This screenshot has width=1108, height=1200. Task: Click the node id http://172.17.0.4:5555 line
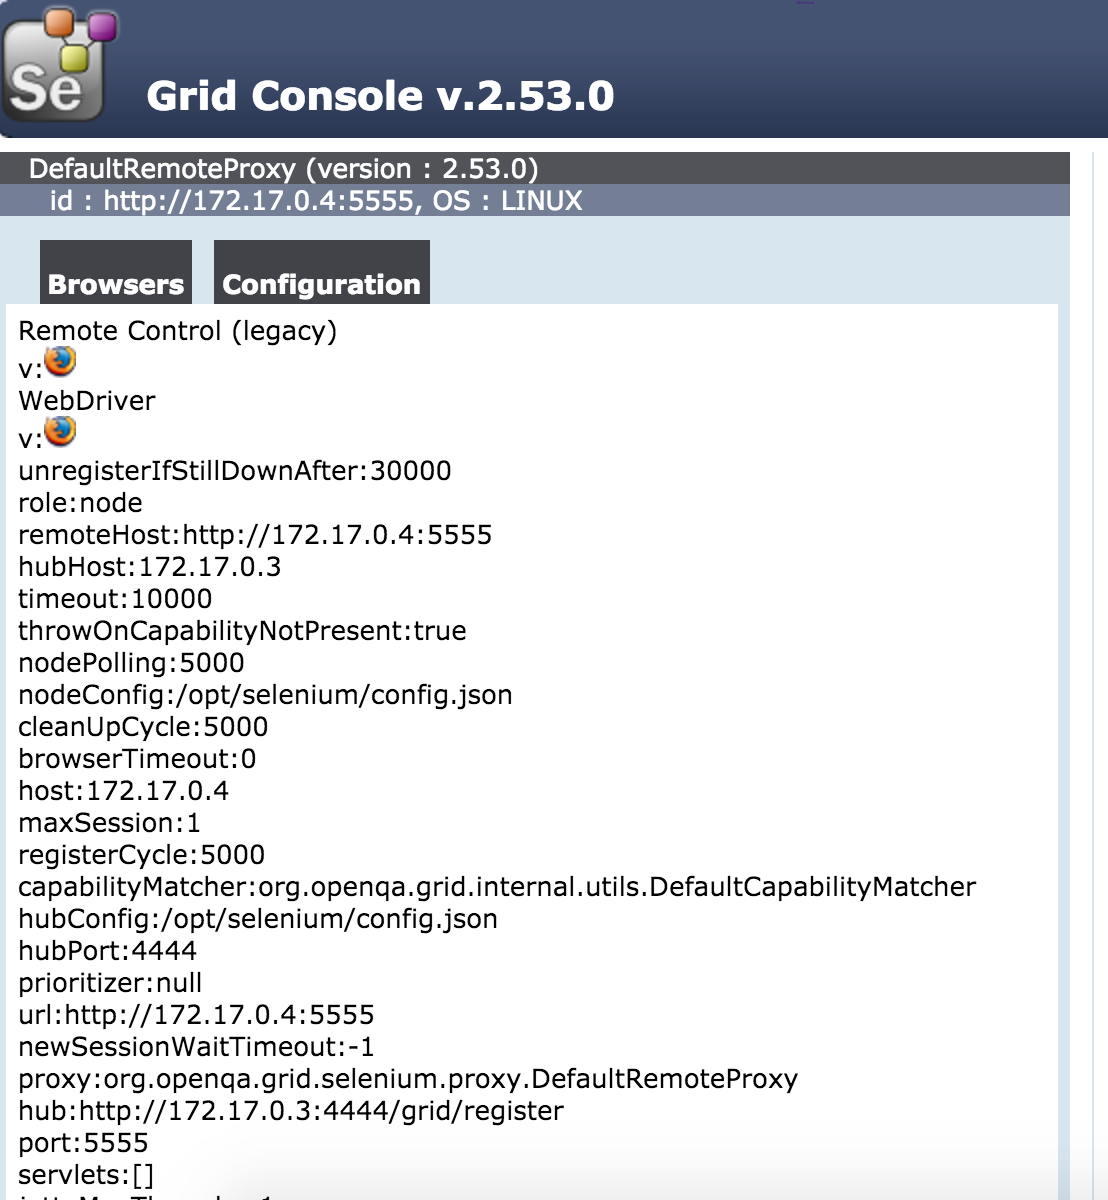click(316, 201)
